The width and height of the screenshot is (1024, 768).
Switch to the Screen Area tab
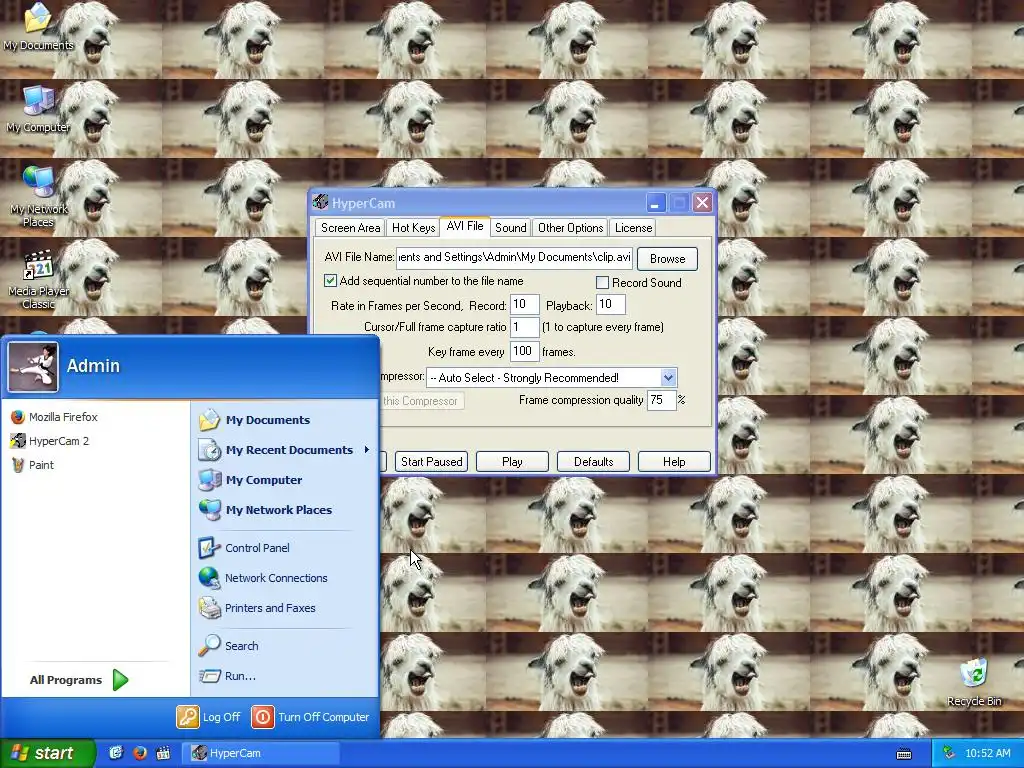(350, 228)
